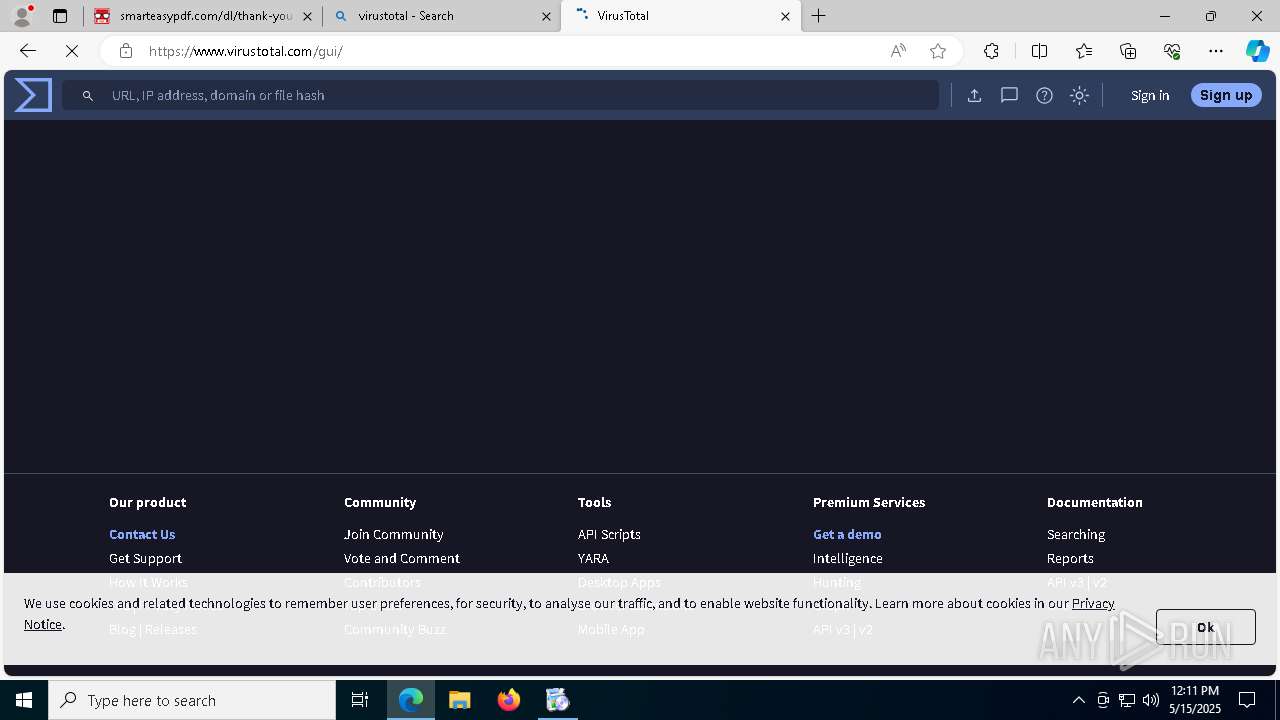Open browser Extensions puzzle icon
The height and width of the screenshot is (720, 1280).
991,51
